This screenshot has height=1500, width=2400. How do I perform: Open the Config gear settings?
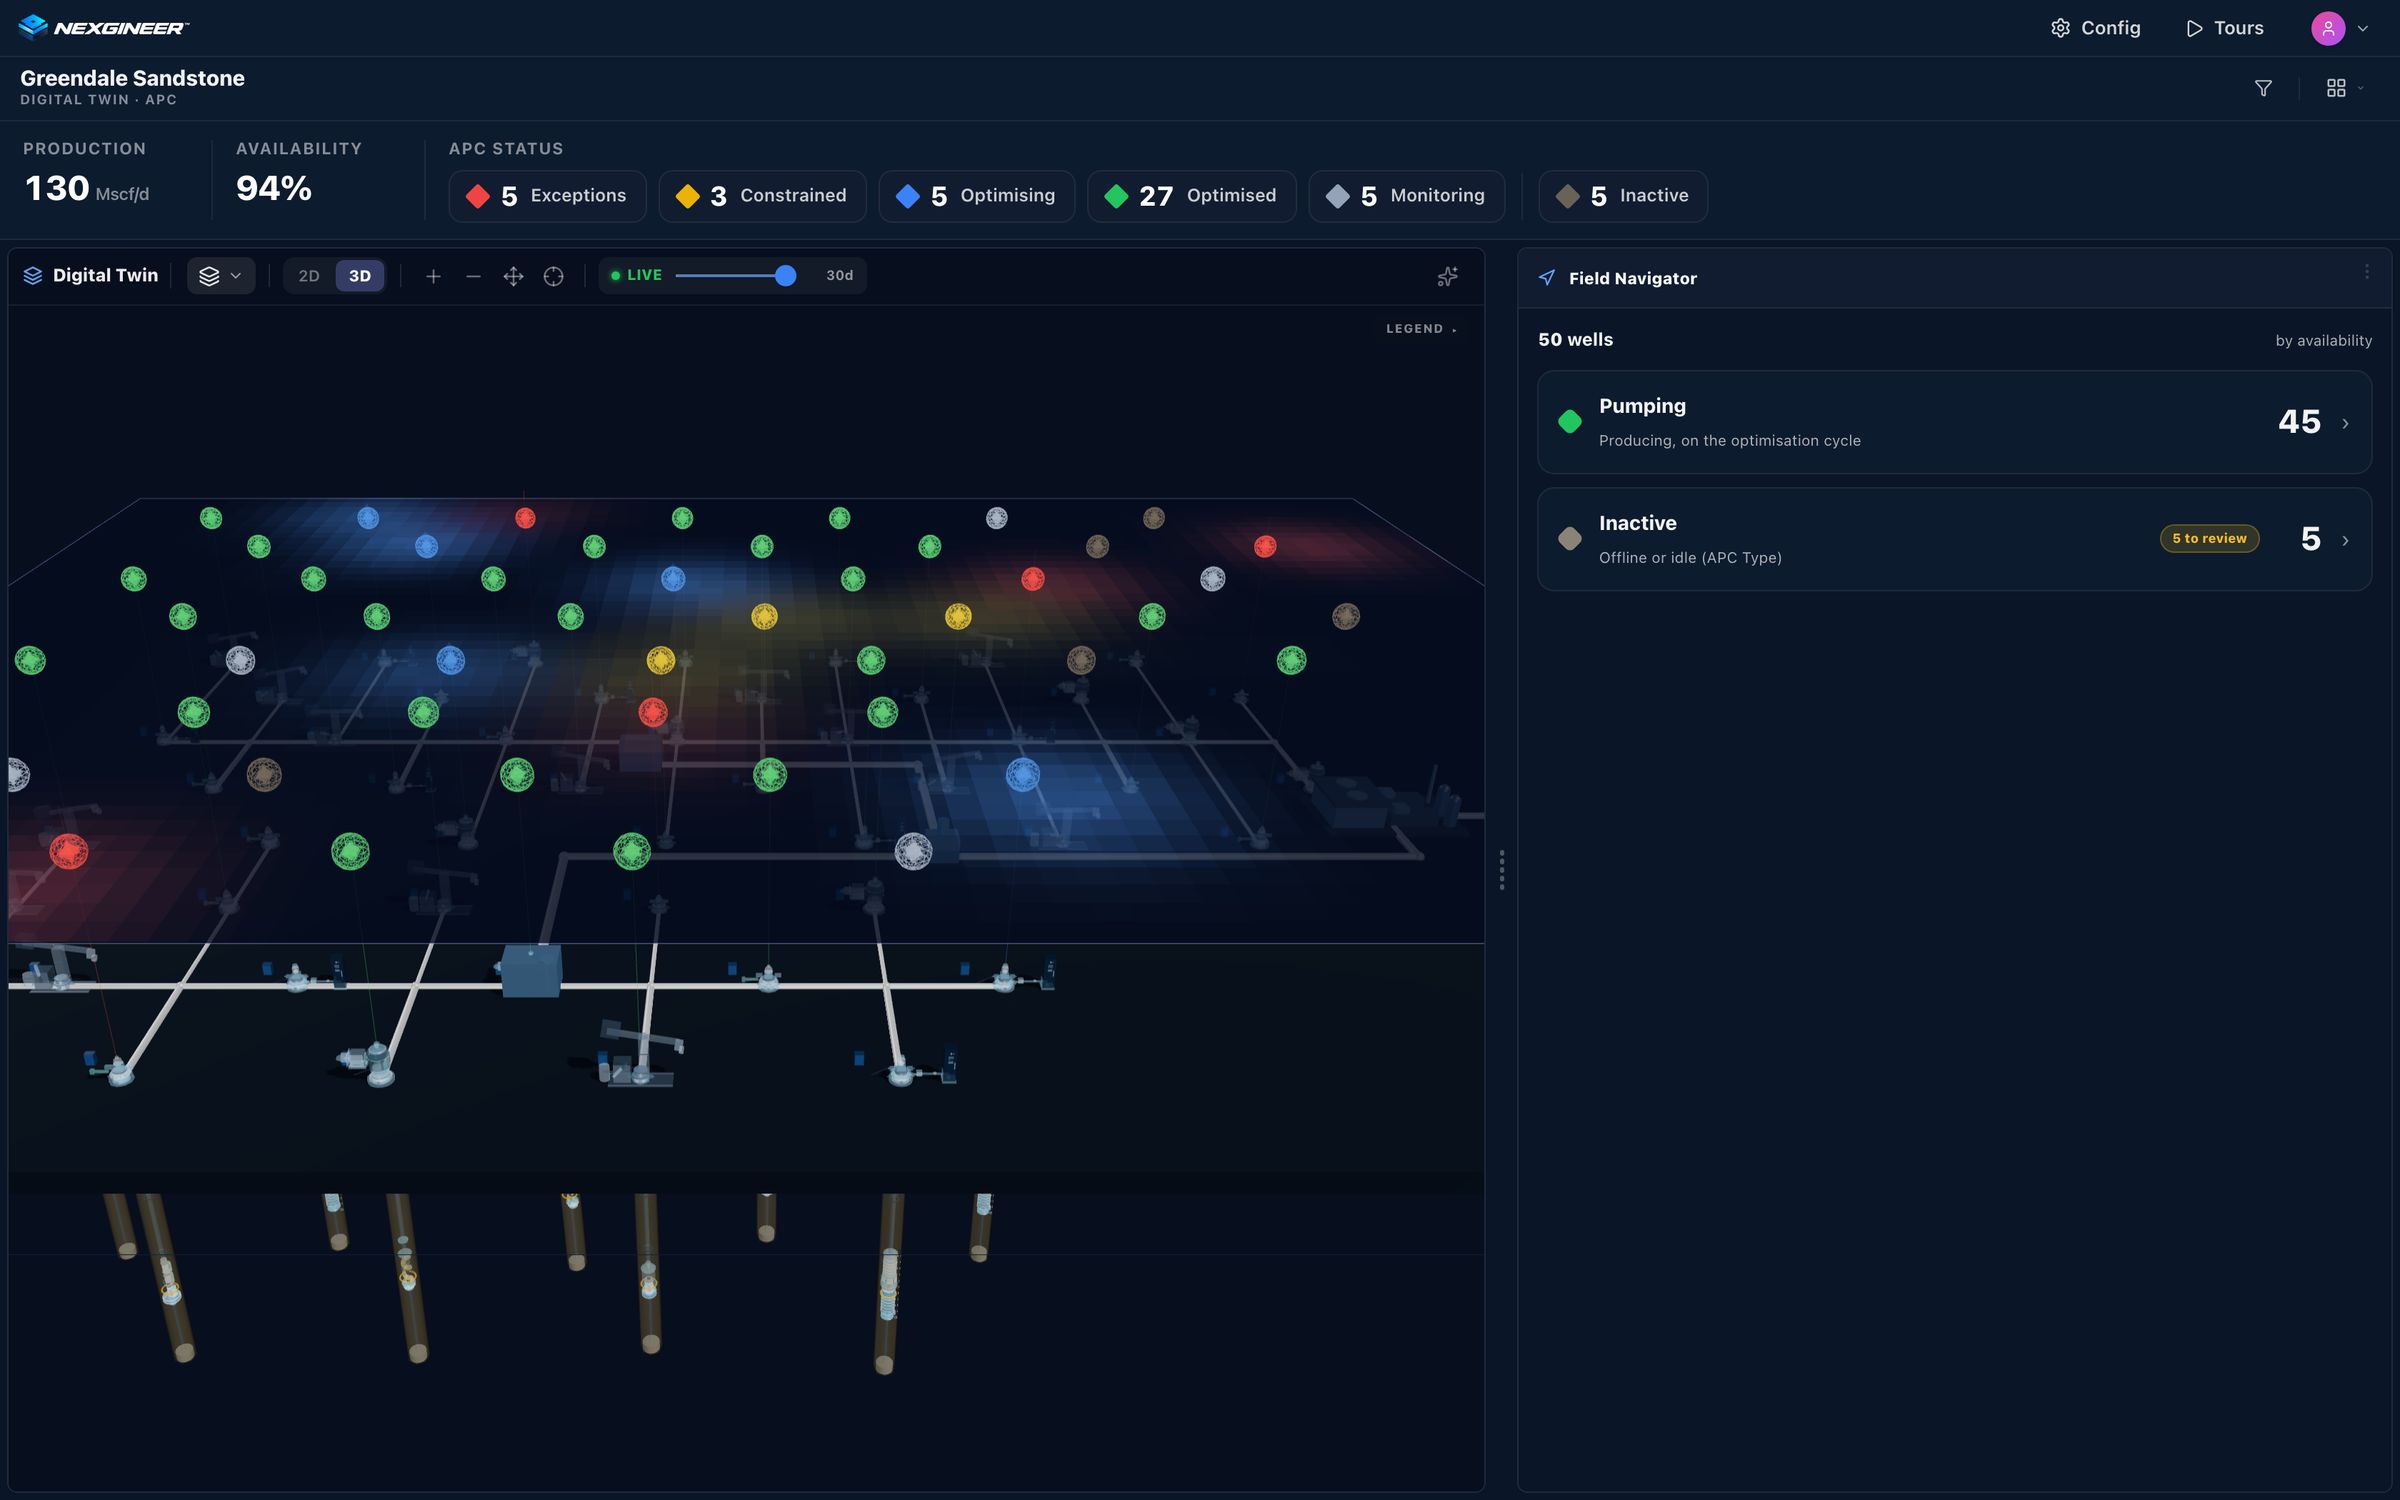2095,28
